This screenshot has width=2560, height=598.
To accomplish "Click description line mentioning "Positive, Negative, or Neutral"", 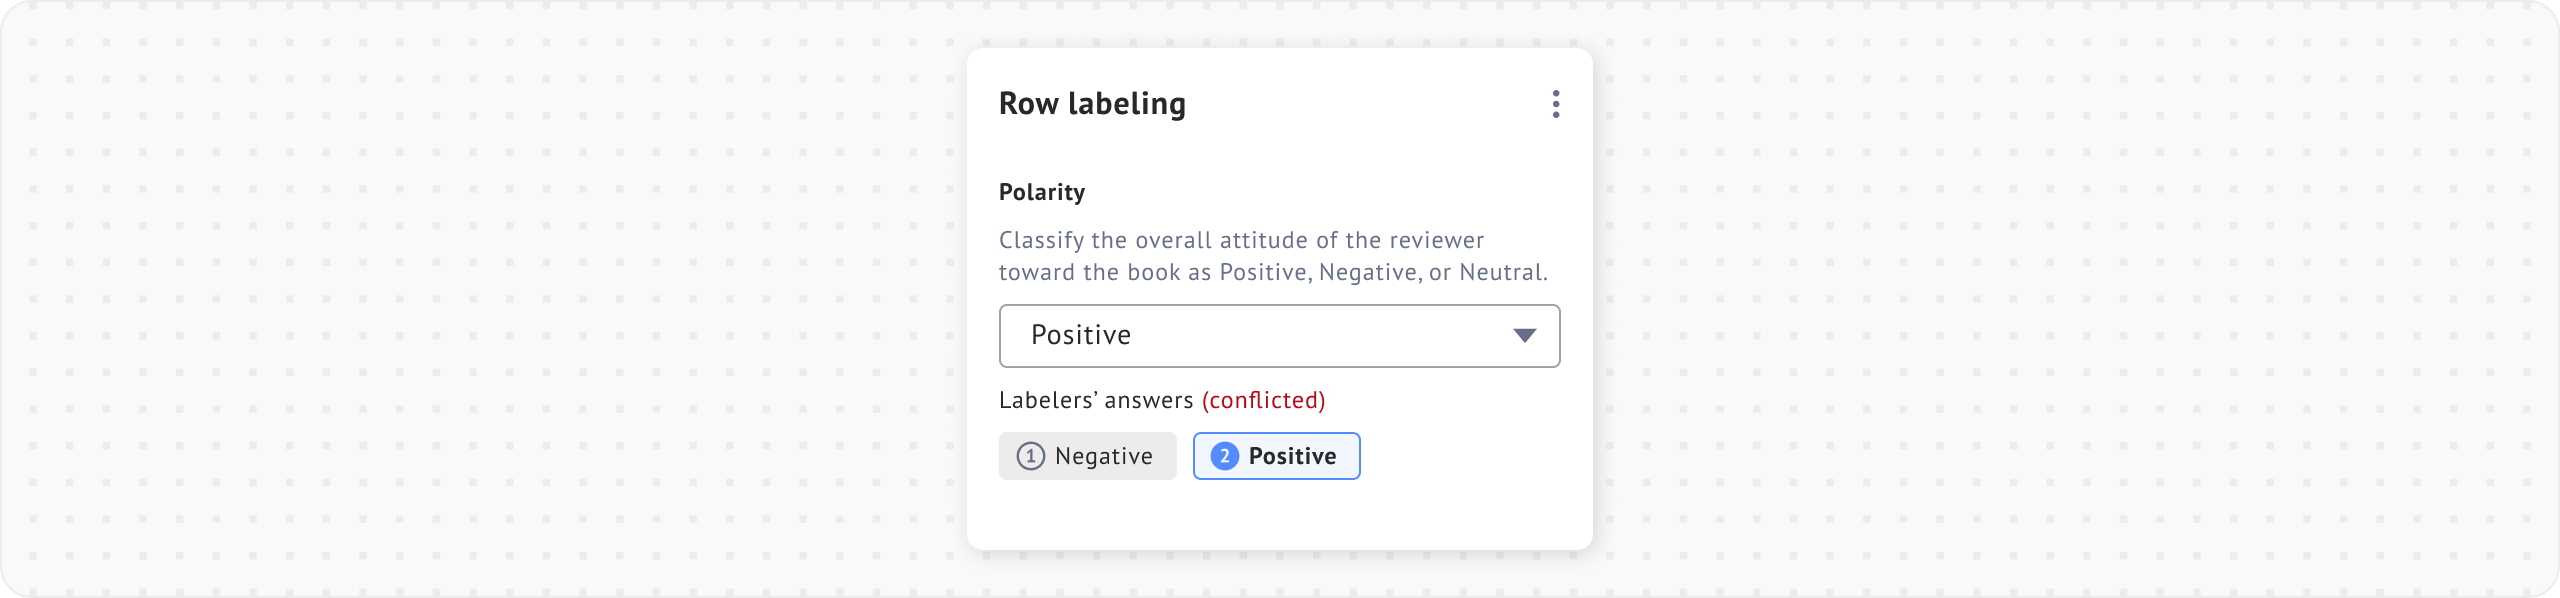I will coord(1273,272).
